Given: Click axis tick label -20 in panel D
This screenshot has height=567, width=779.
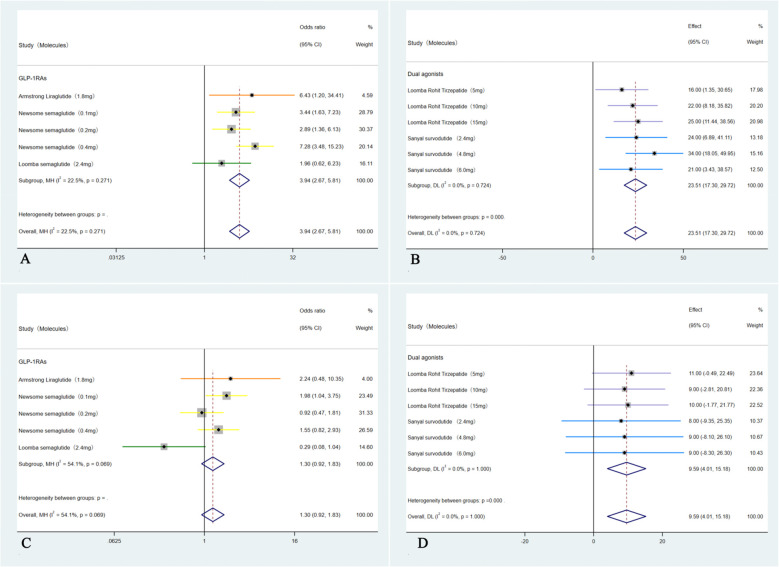Looking at the screenshot, I should pos(524,541).
